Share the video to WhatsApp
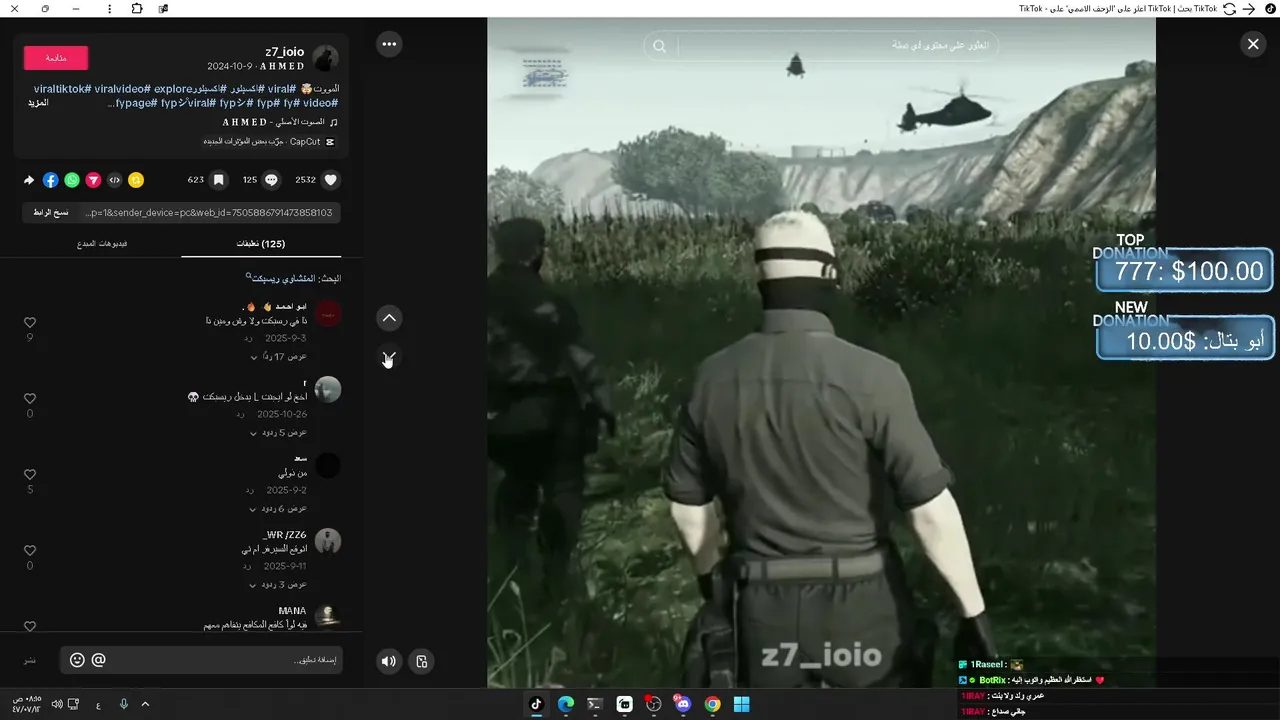Viewport: 1280px width, 720px height. 72,180
